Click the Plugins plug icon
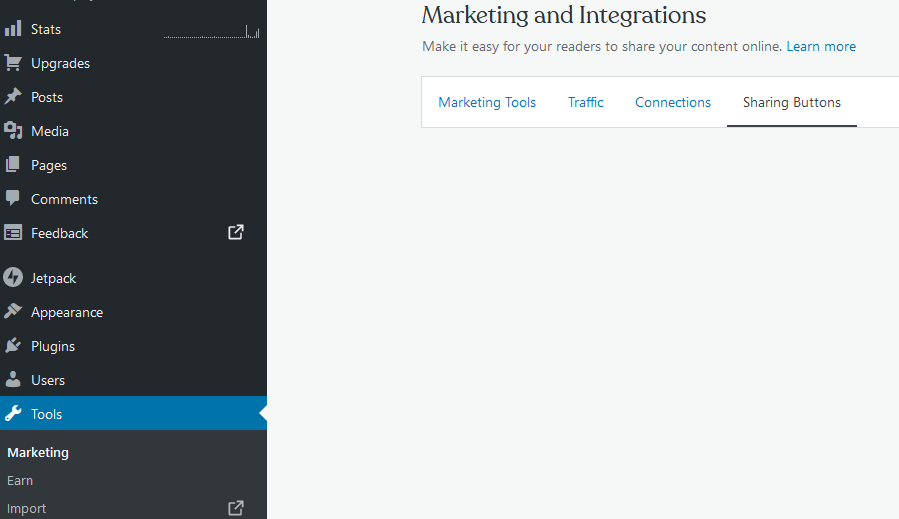899x519 pixels. [13, 346]
